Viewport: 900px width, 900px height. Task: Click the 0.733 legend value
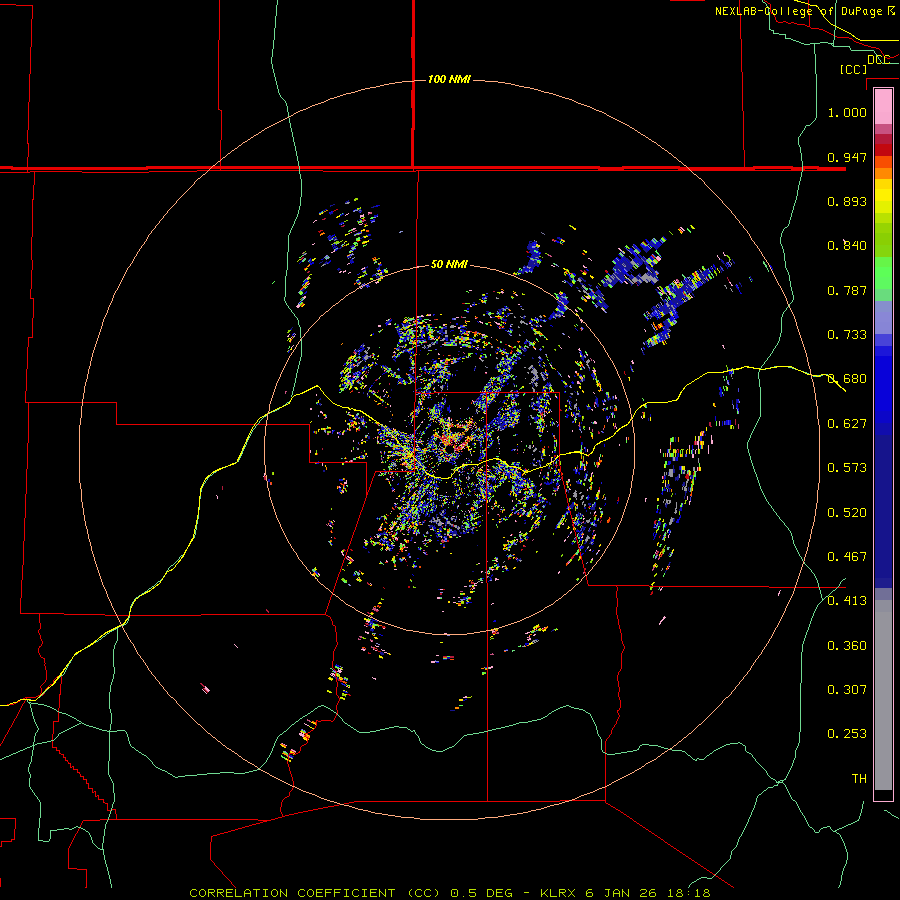(x=847, y=335)
